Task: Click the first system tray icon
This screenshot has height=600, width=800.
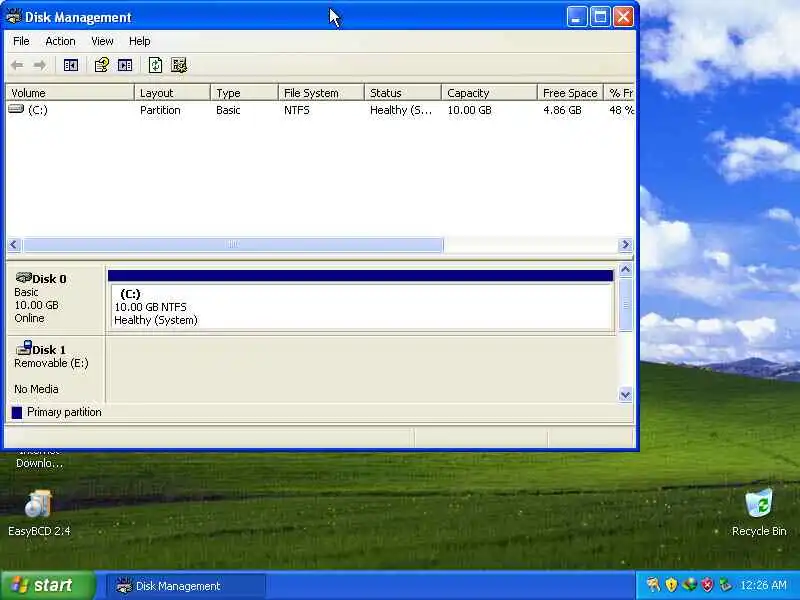Action: pos(653,585)
